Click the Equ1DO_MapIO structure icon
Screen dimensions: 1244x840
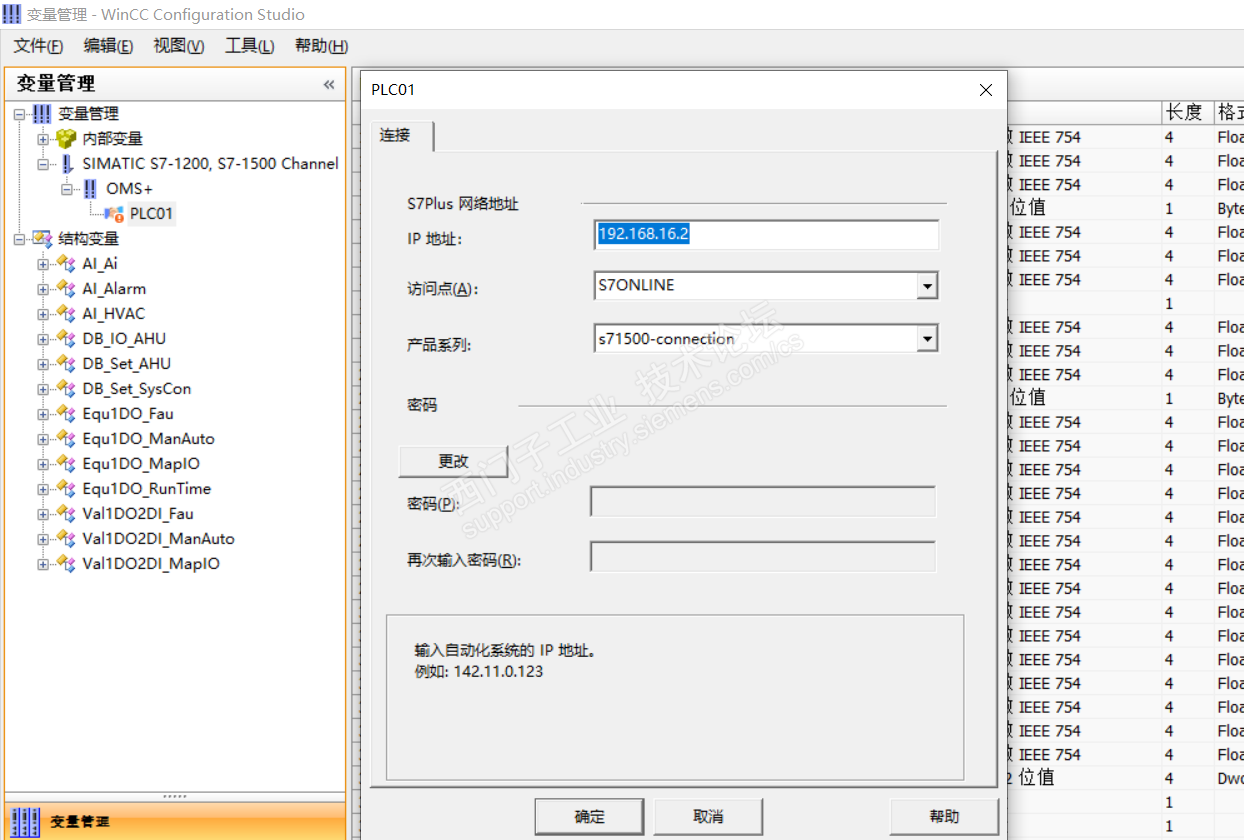(x=67, y=464)
